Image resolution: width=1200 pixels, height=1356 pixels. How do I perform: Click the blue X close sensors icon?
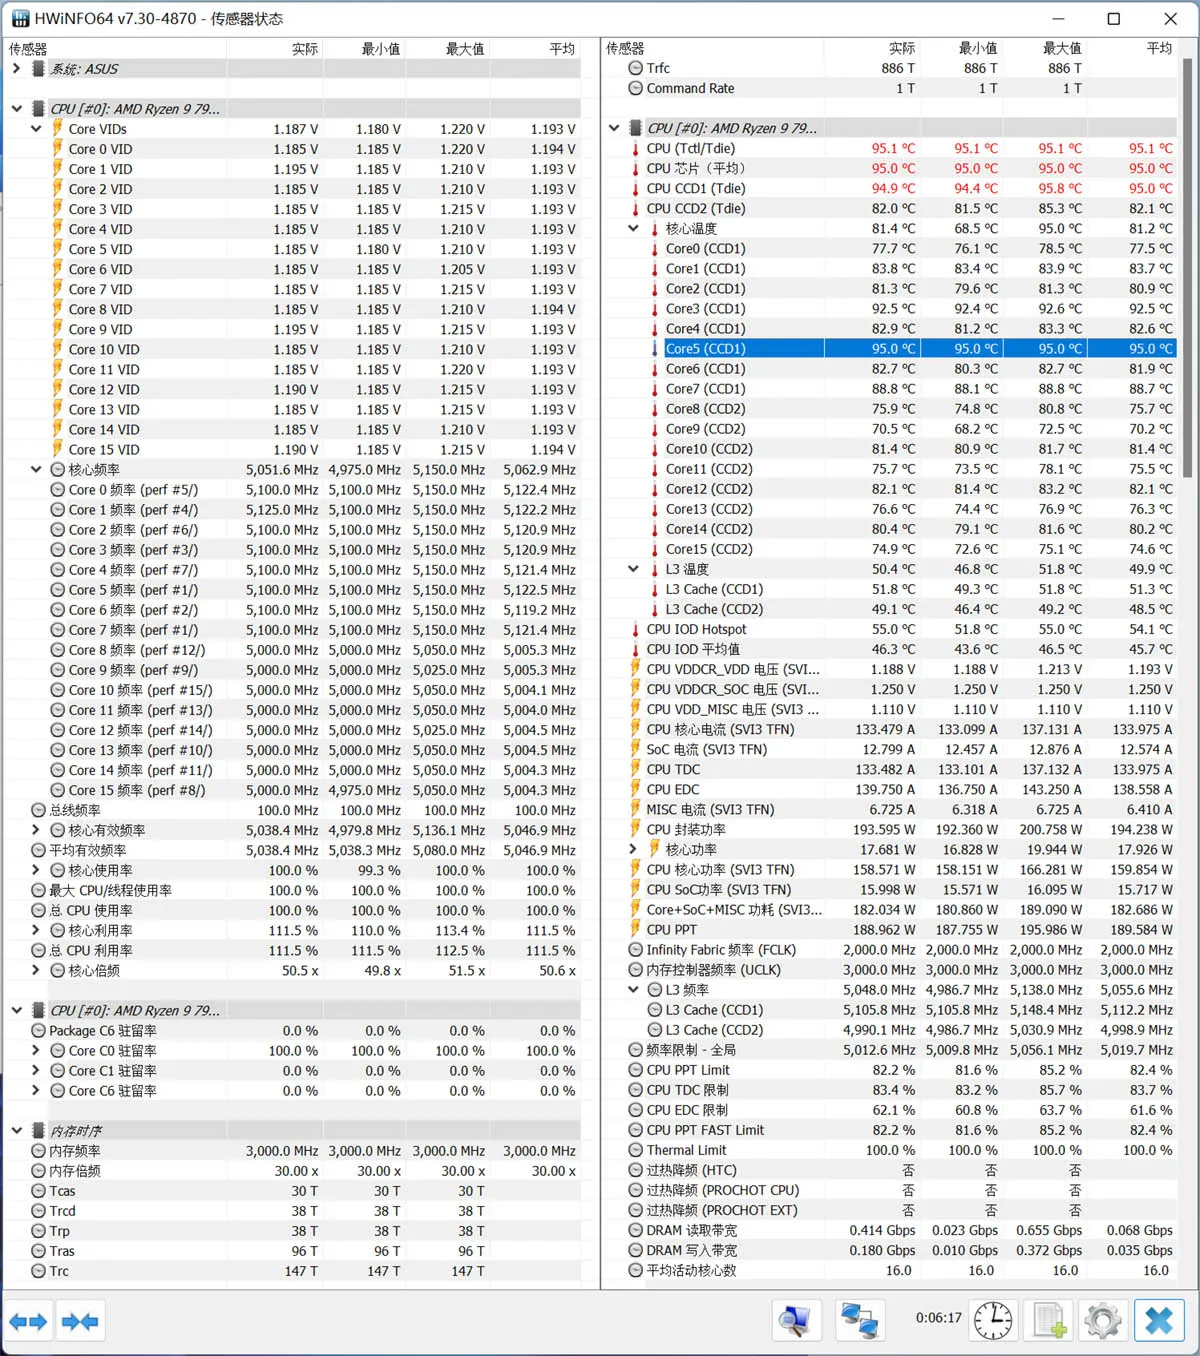tap(1159, 1321)
